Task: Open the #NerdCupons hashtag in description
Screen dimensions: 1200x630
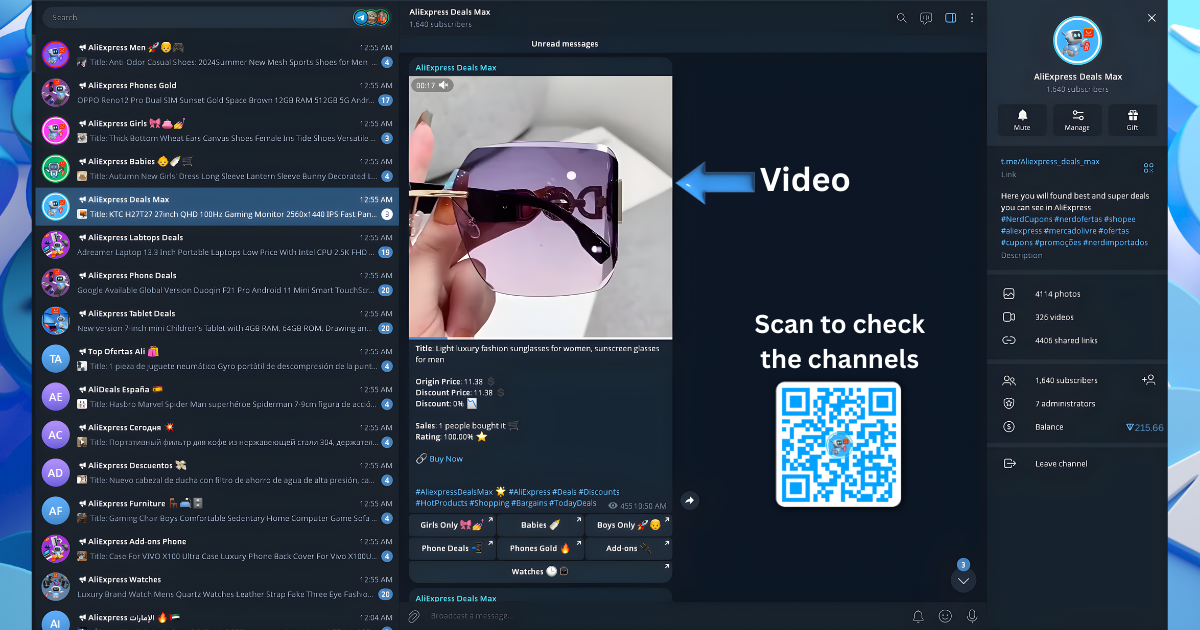Action: coord(1027,219)
